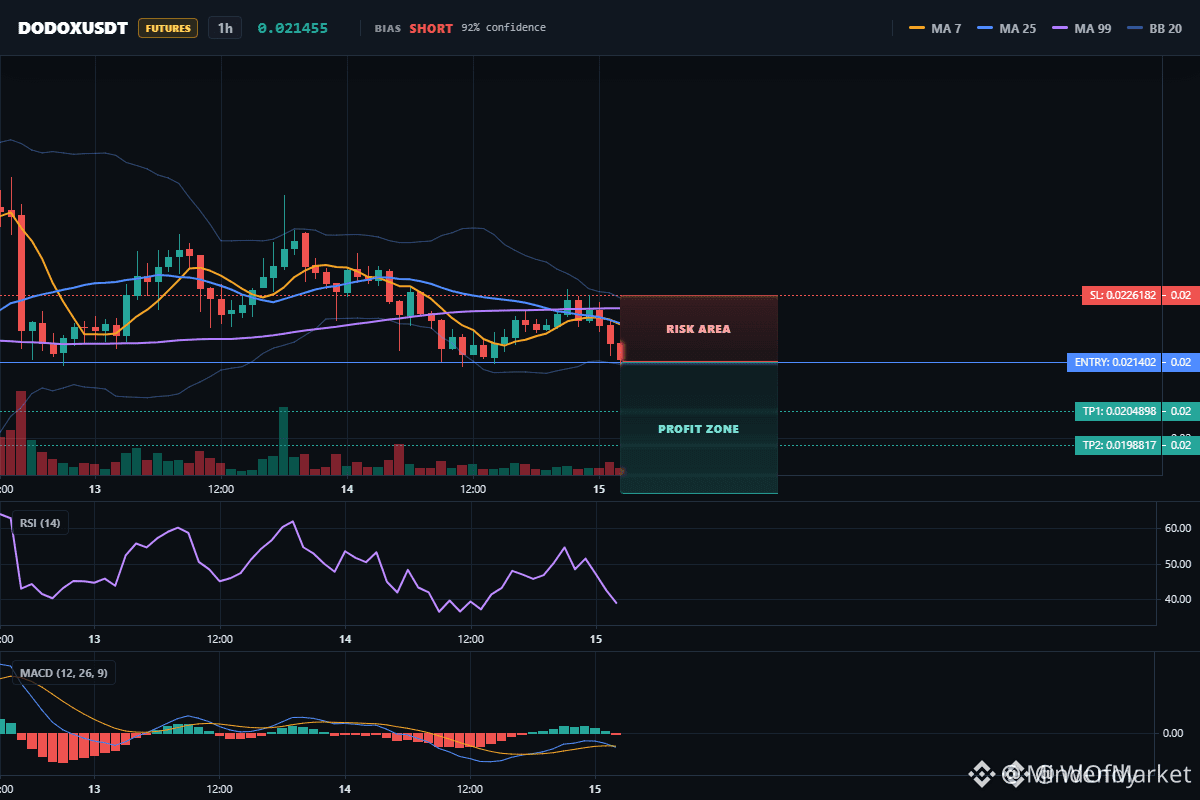The width and height of the screenshot is (1200, 800).
Task: Click the 92% confidence text
Action: 504,28
